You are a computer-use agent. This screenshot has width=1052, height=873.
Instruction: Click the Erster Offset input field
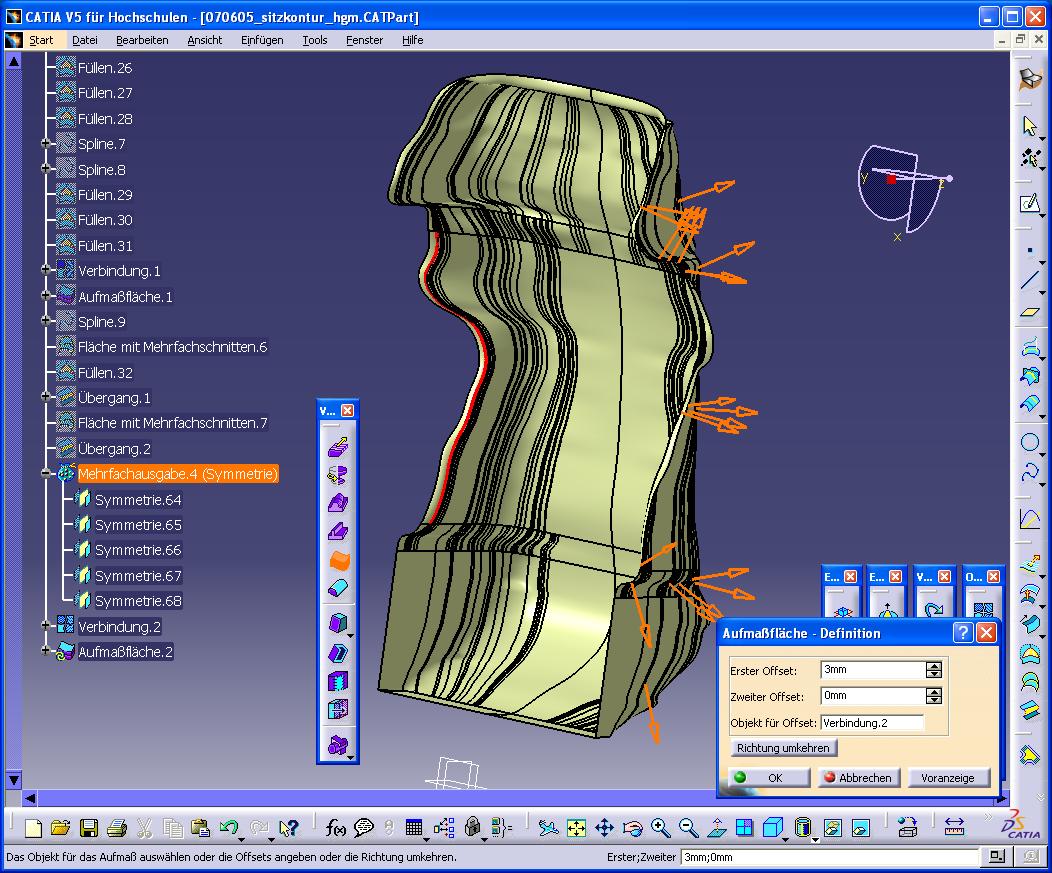(x=873, y=670)
